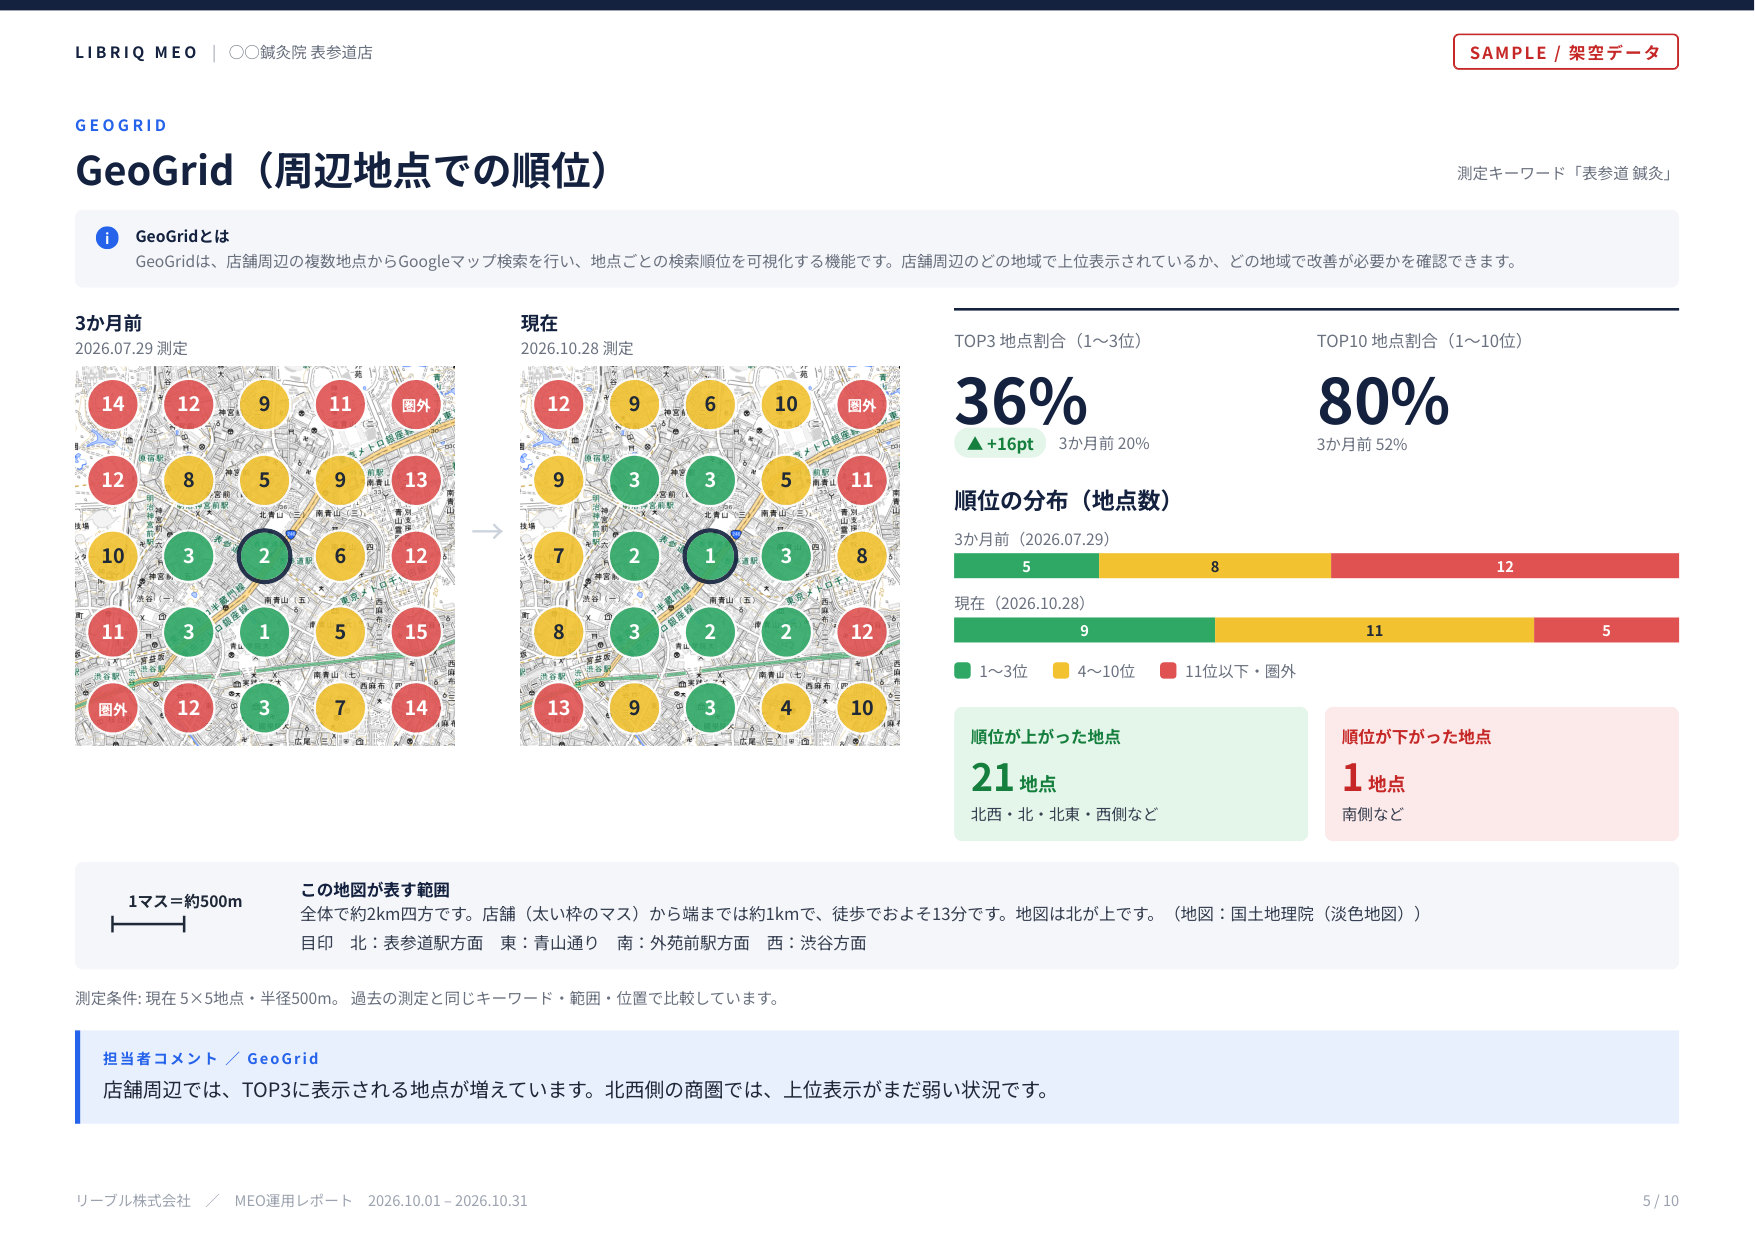The image size is (1755, 1240).
Task: Select the center store marker 2 on 3か月前 map
Action: 265,556
